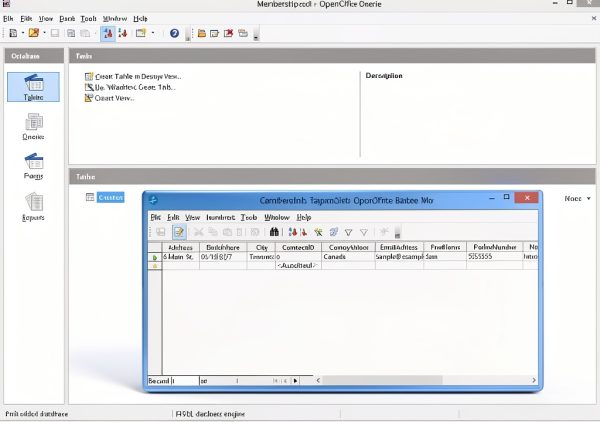The width and height of the screenshot is (600, 422).
Task: Toggle the Apply Filter icon
Action: click(x=334, y=232)
